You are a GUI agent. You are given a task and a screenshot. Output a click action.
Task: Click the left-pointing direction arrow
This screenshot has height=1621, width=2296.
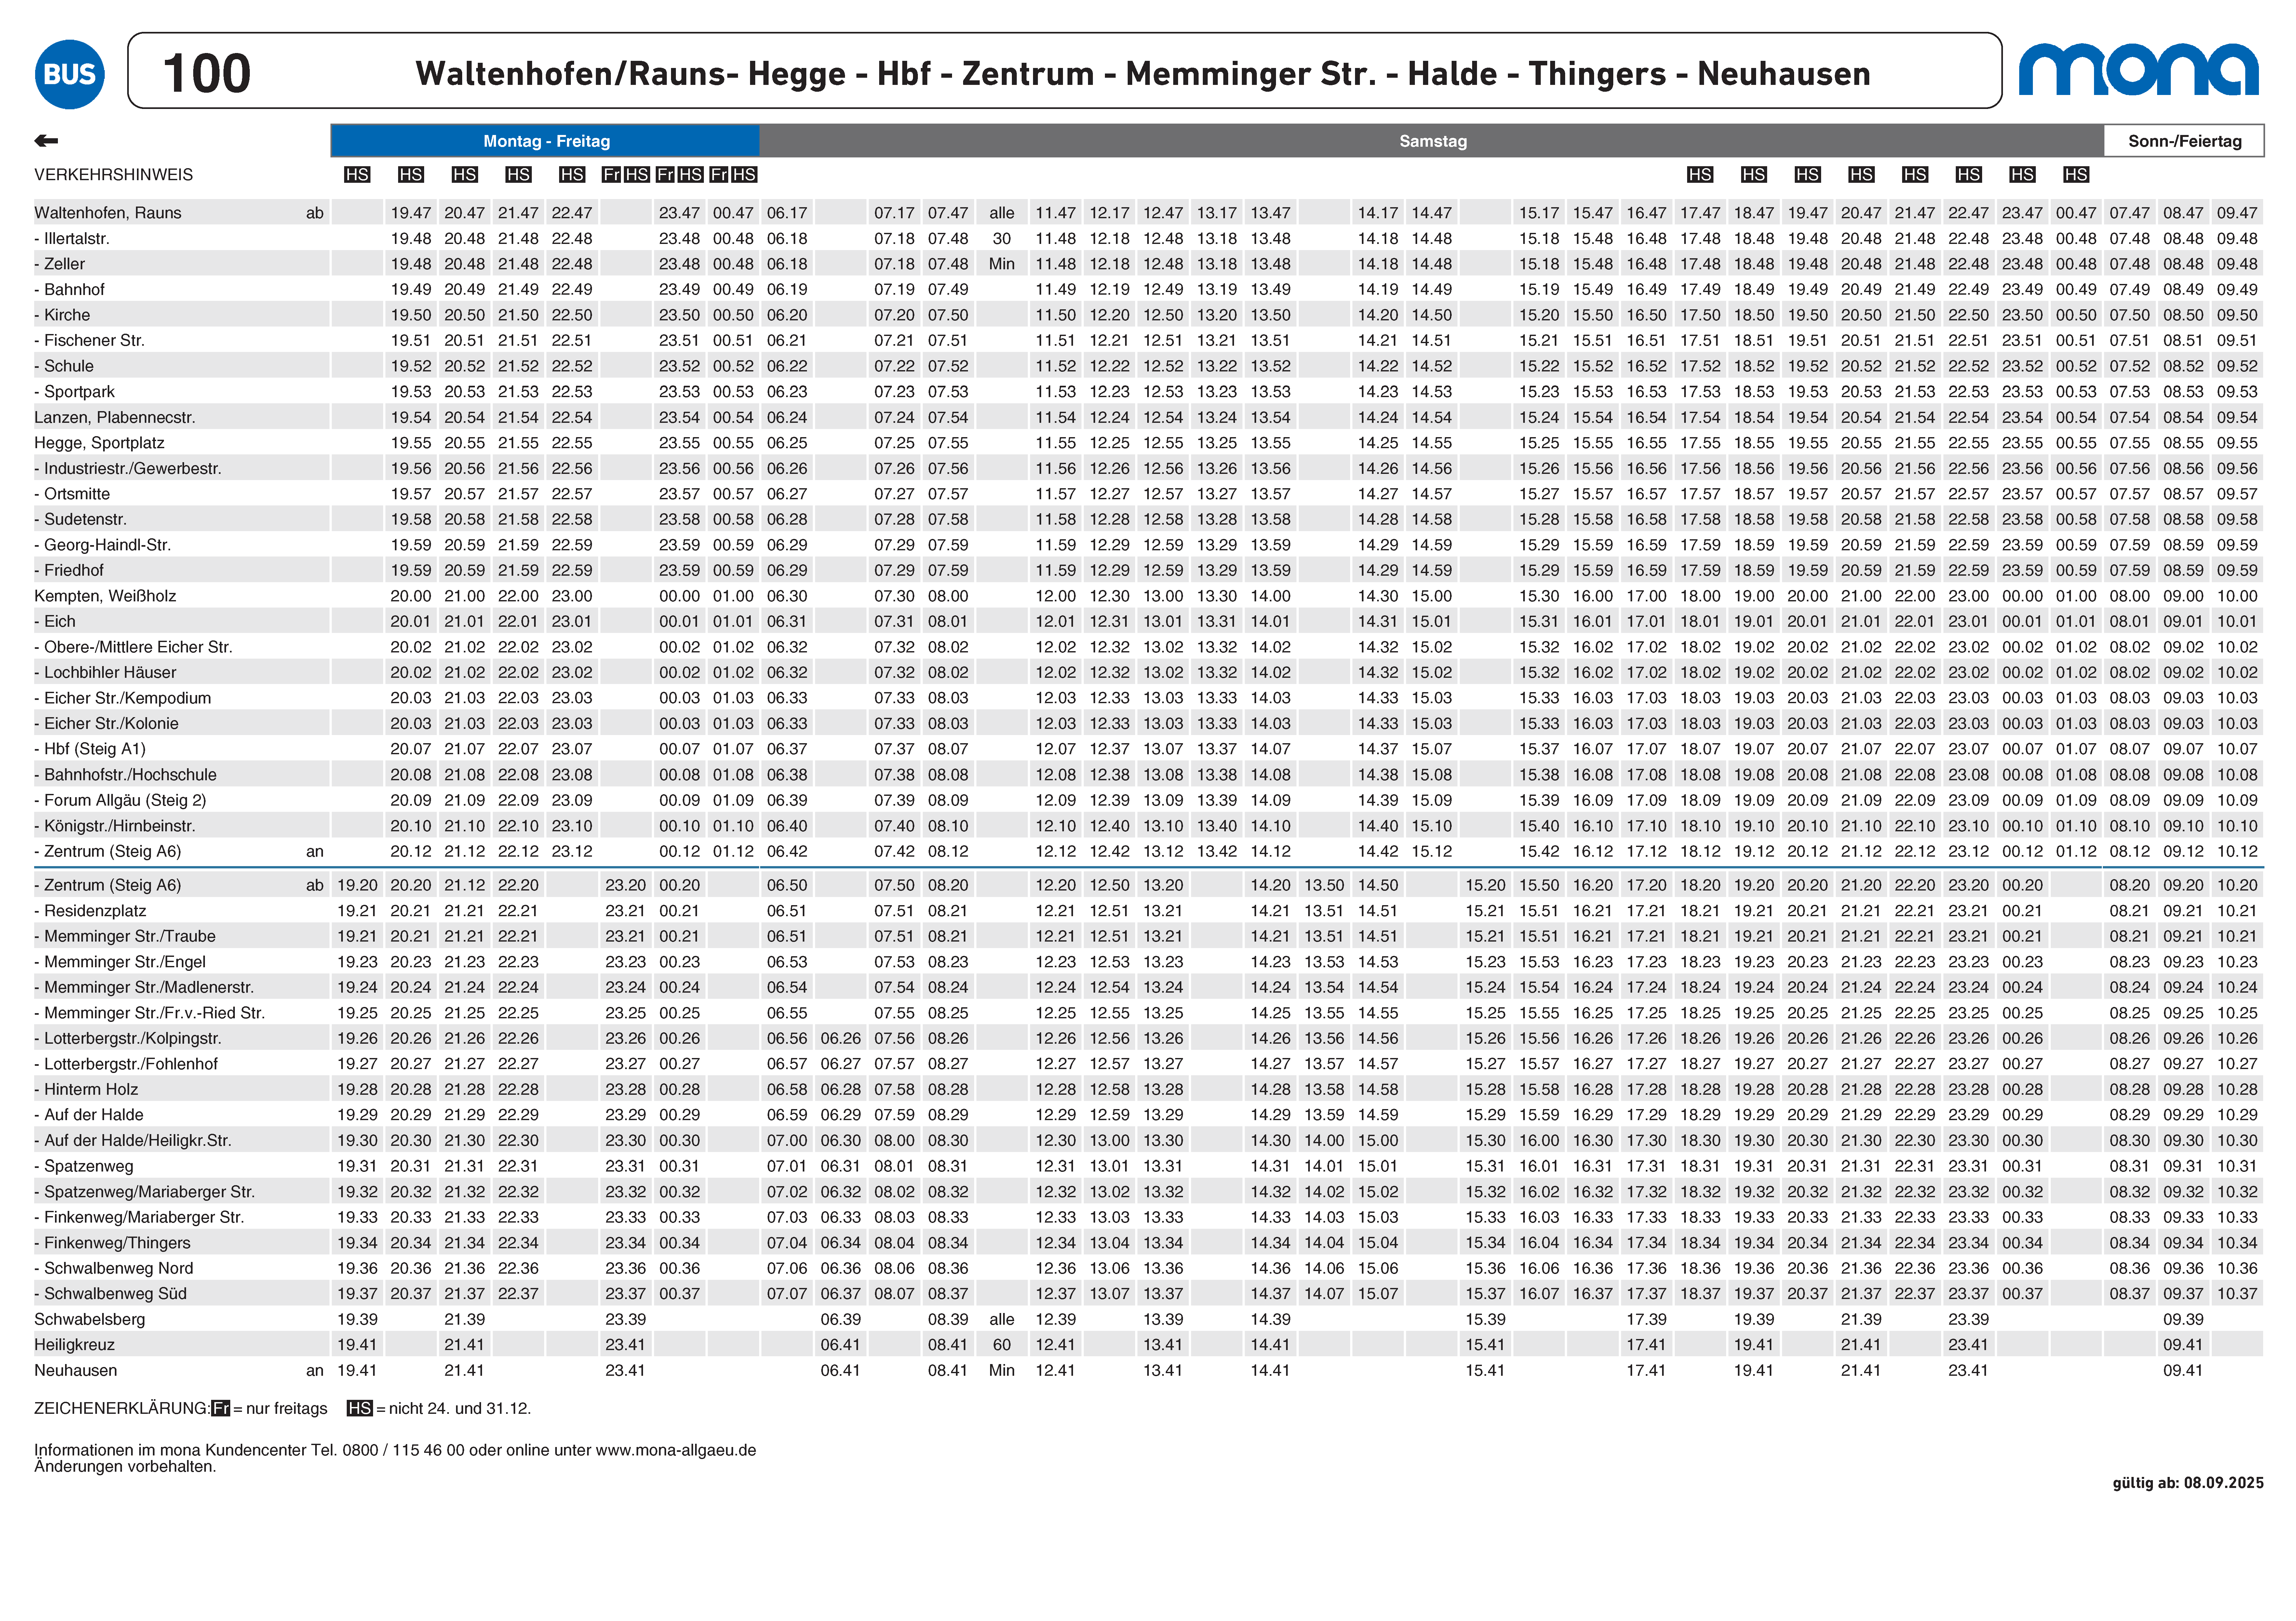coord(46,141)
